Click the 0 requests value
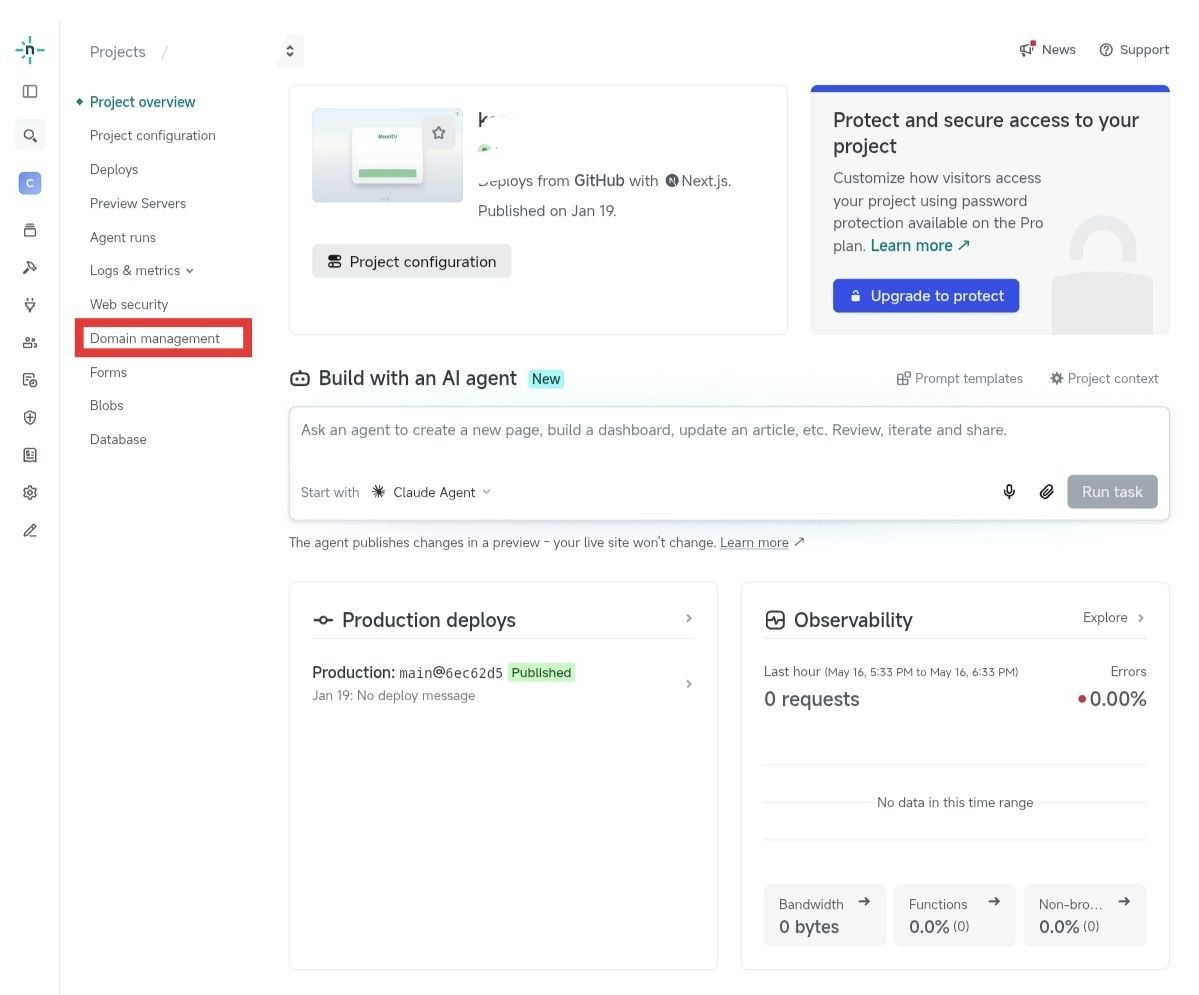The width and height of the screenshot is (1199, 995). click(811, 699)
